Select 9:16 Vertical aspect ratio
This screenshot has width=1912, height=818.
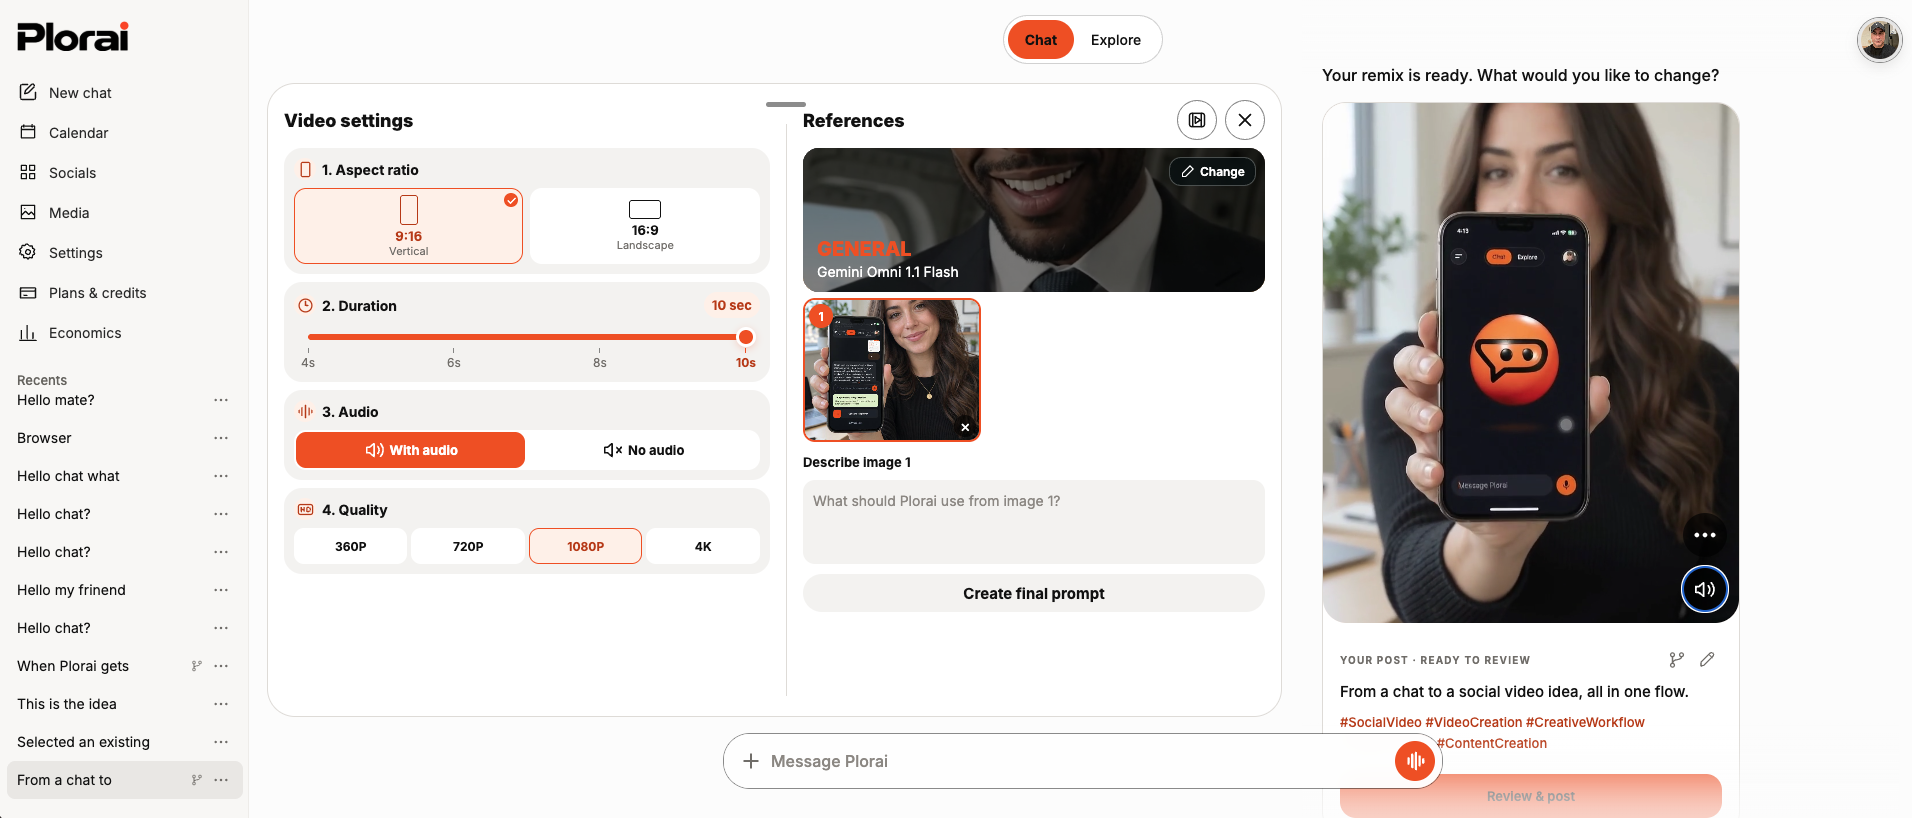click(408, 226)
